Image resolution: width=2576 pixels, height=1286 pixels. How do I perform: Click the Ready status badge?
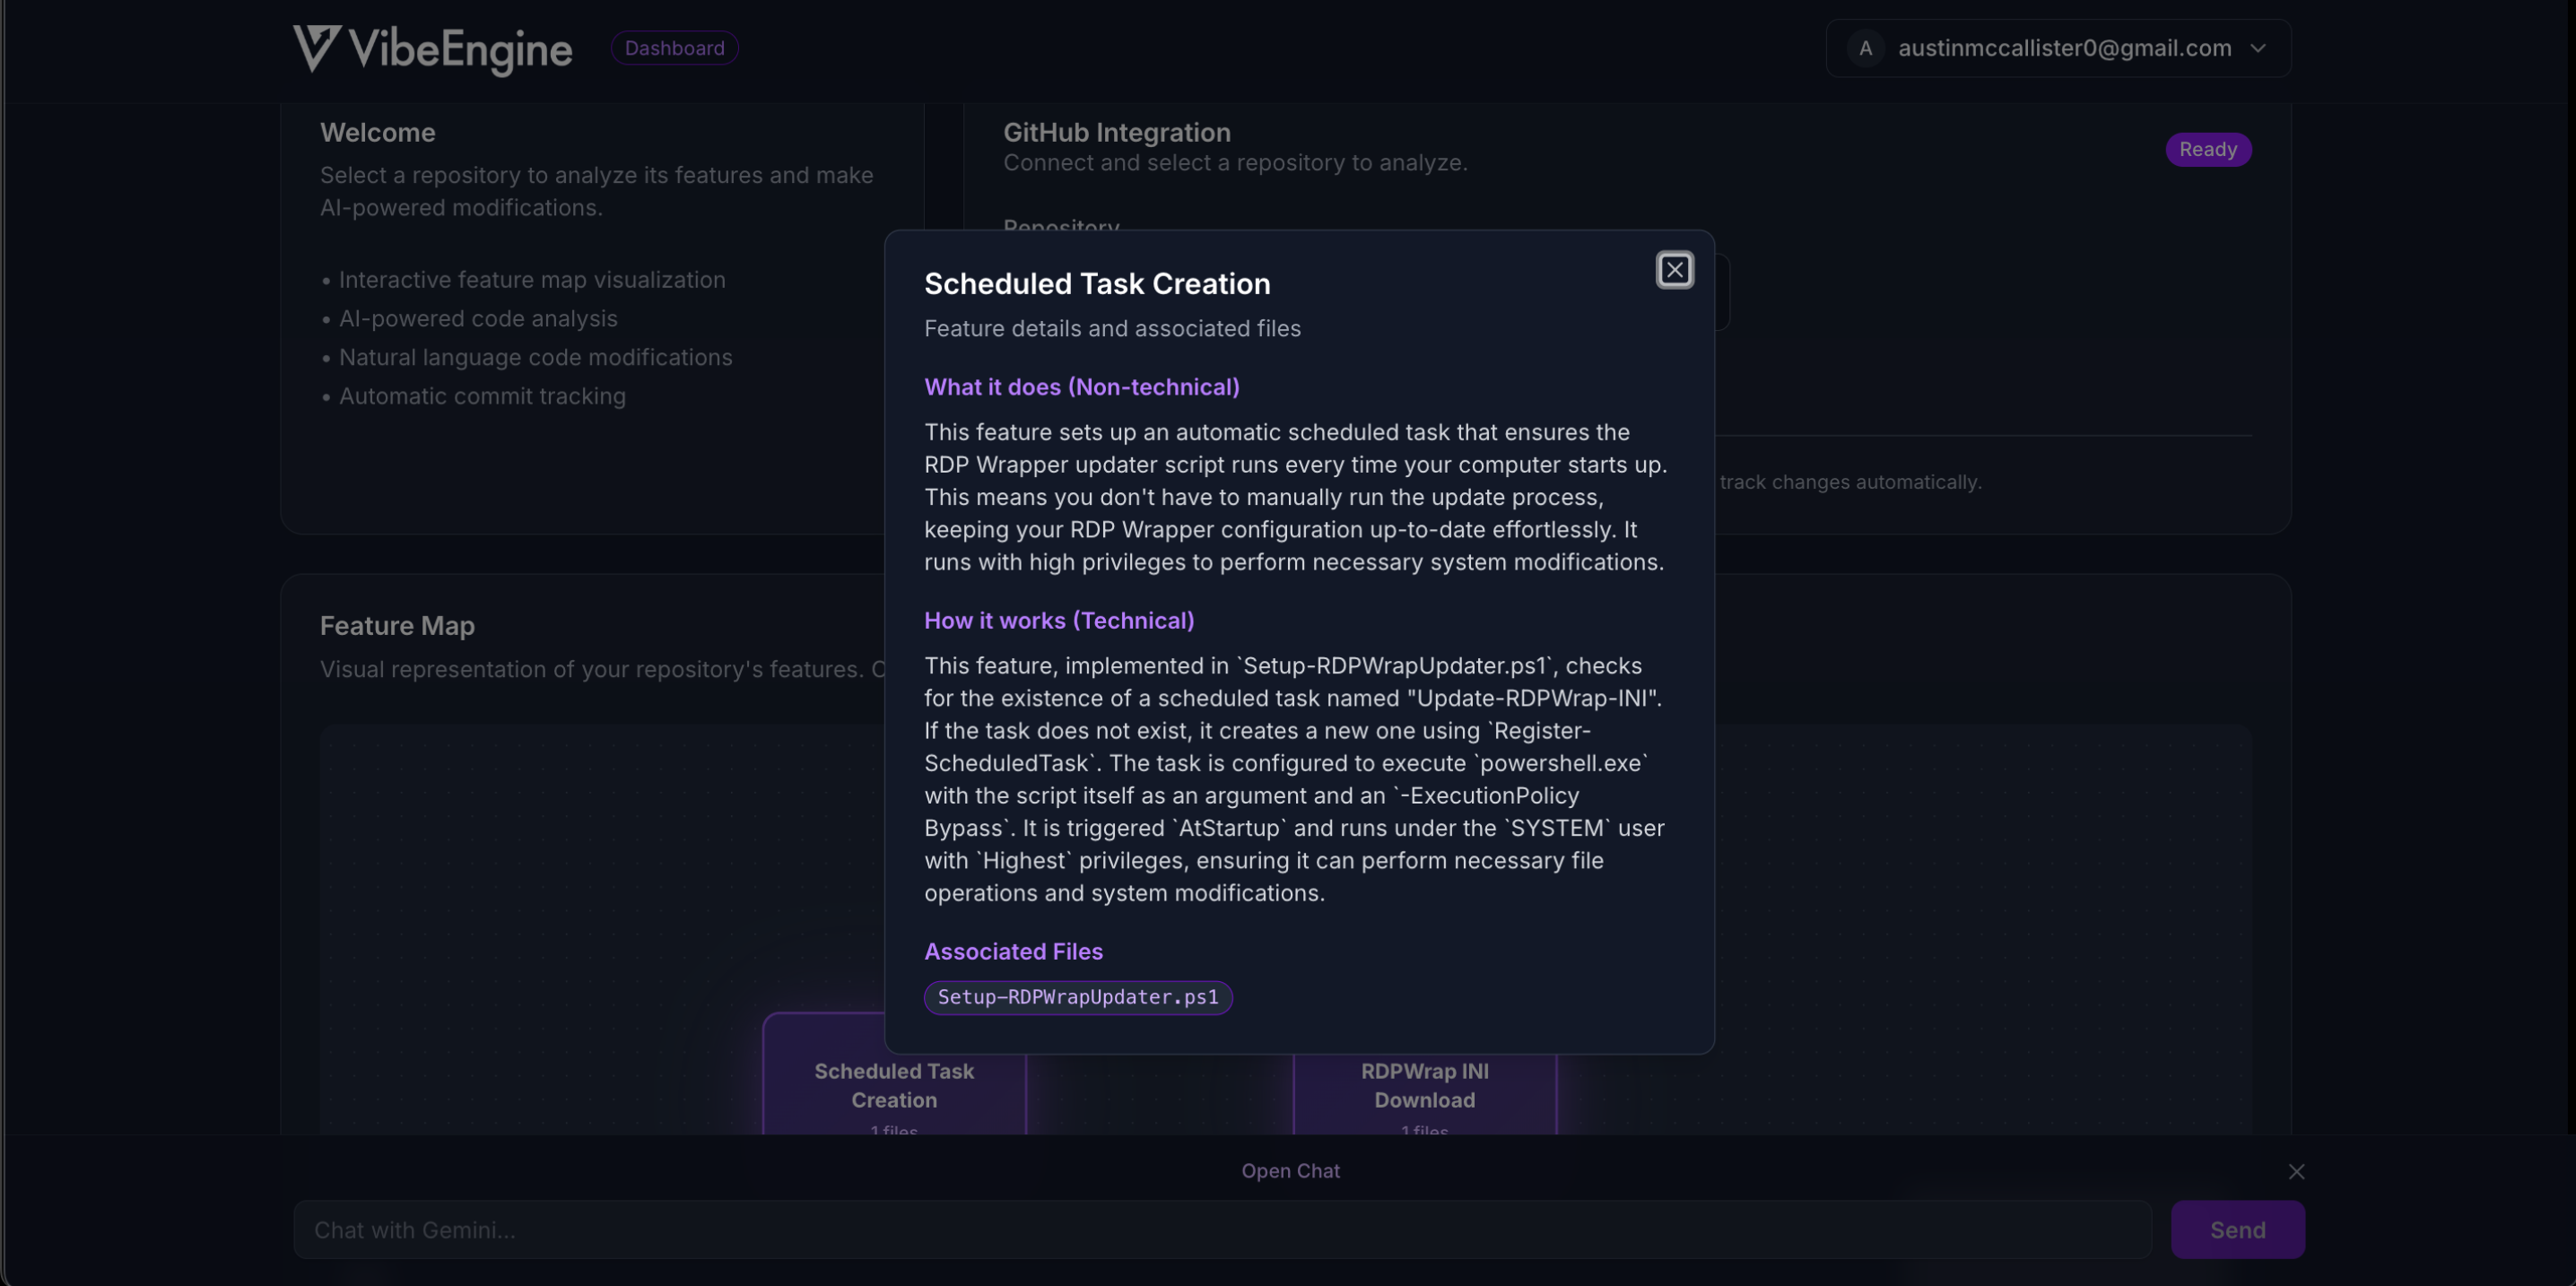2207,149
